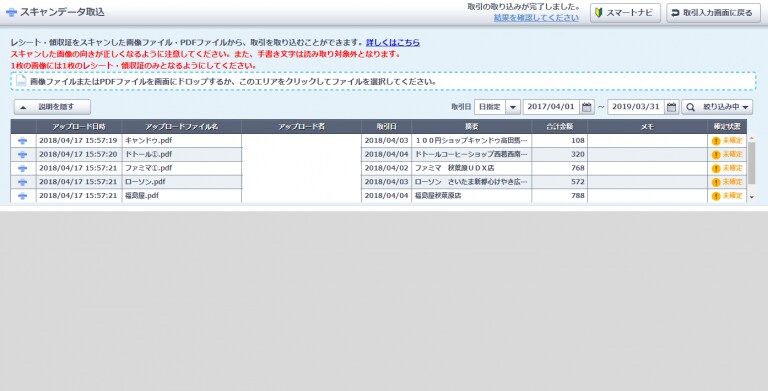Viewport: 768px width, 391px height.
Task: Click scanner icon in キャンドゥ.pdf row
Action: pos(23,141)
